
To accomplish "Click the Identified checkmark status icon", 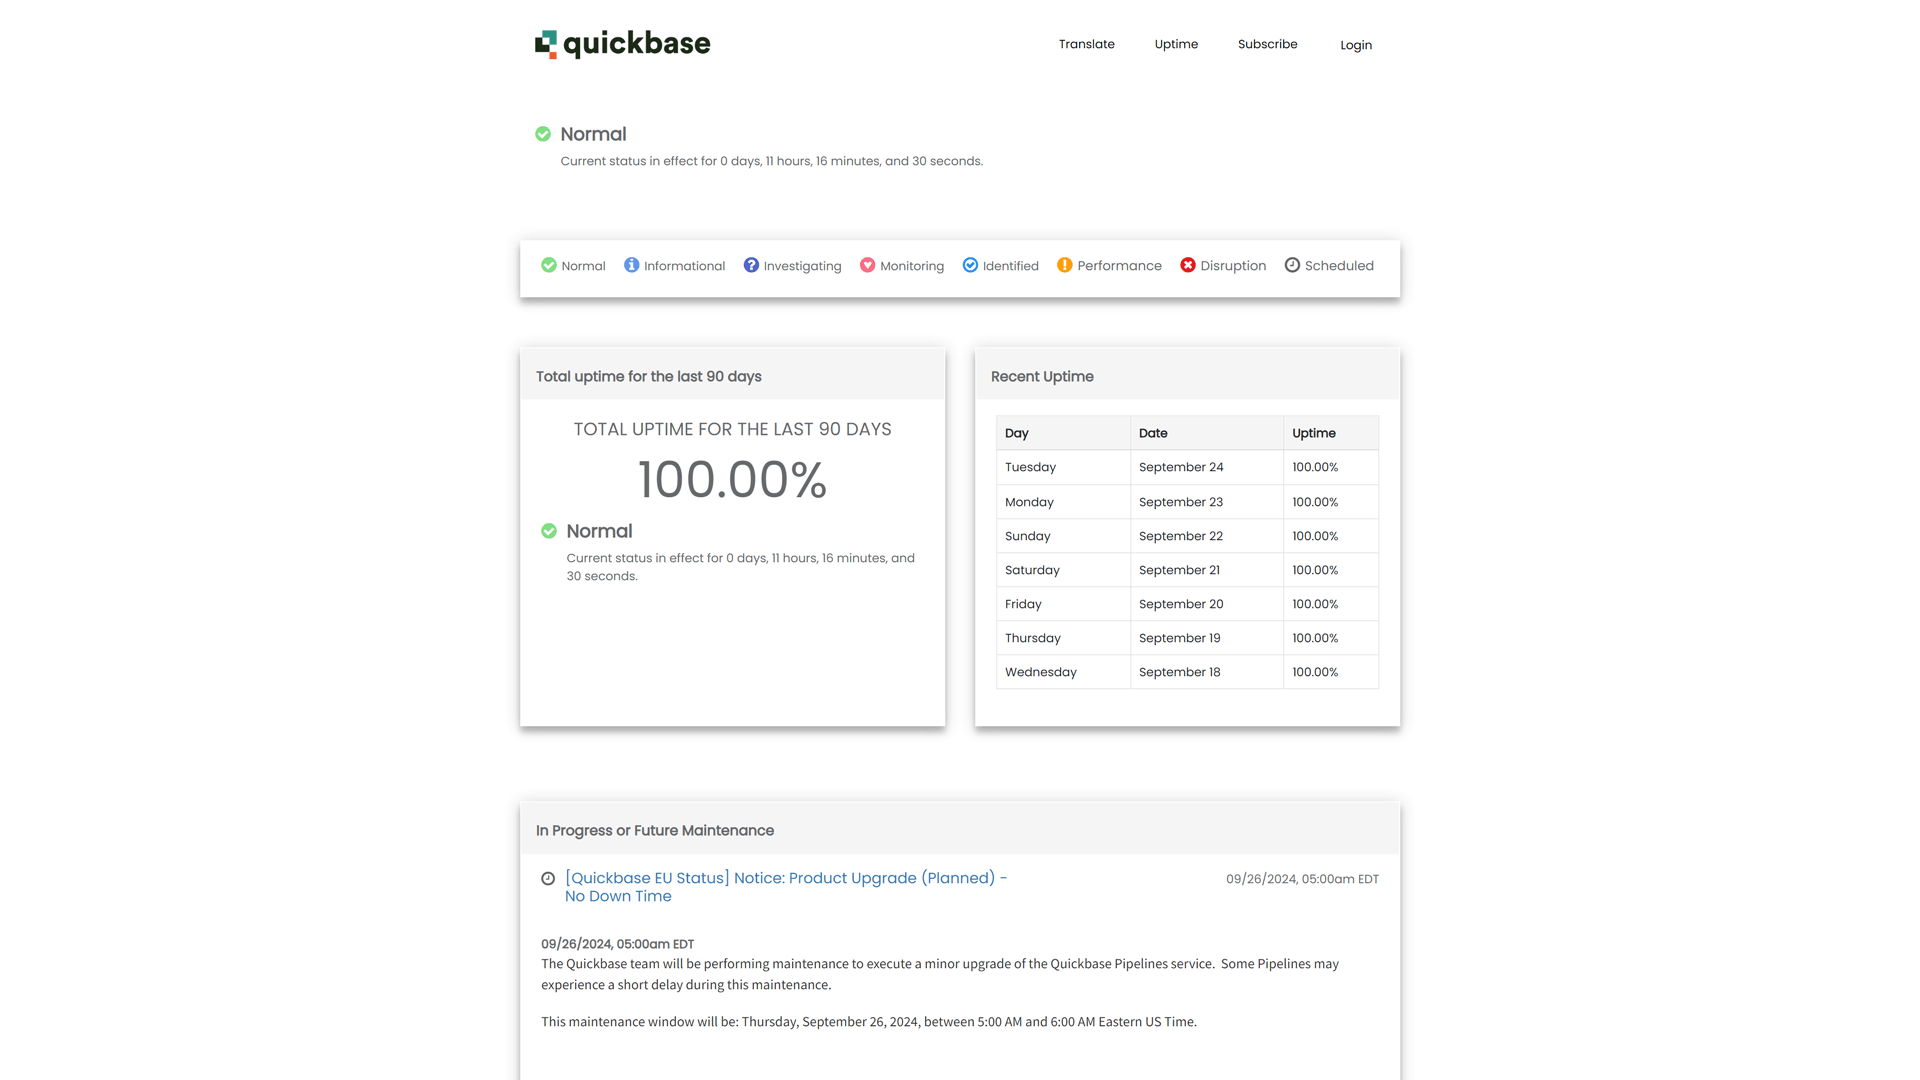I will (970, 265).
